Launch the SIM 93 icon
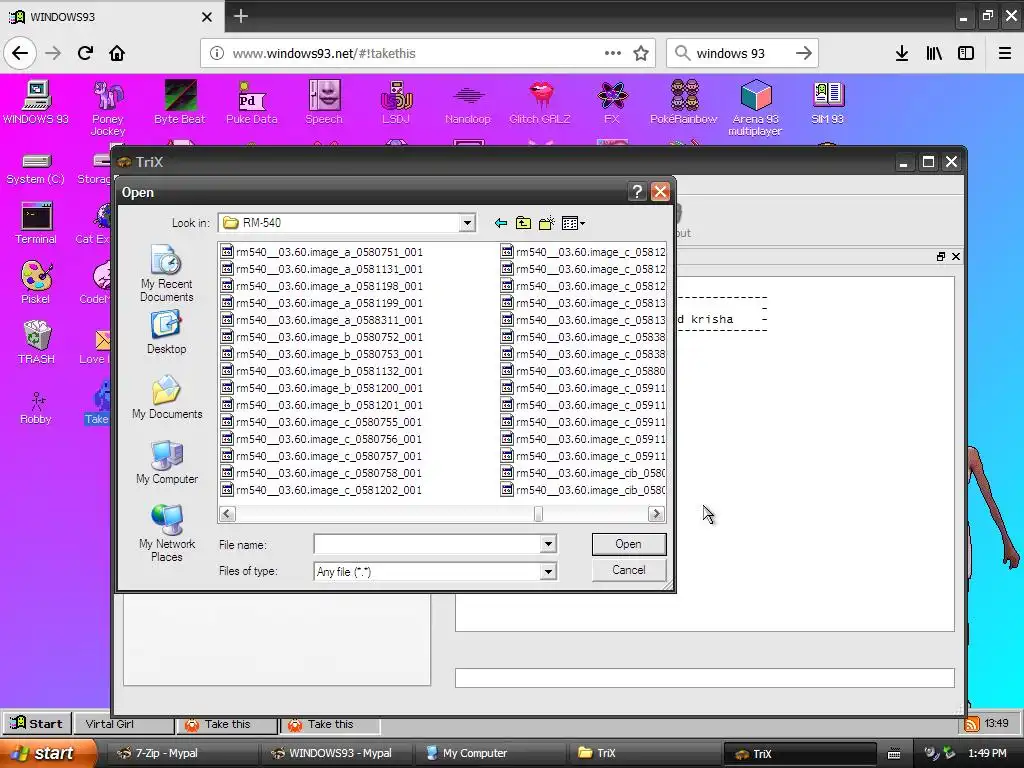Viewport: 1024px width, 768px height. (x=827, y=103)
